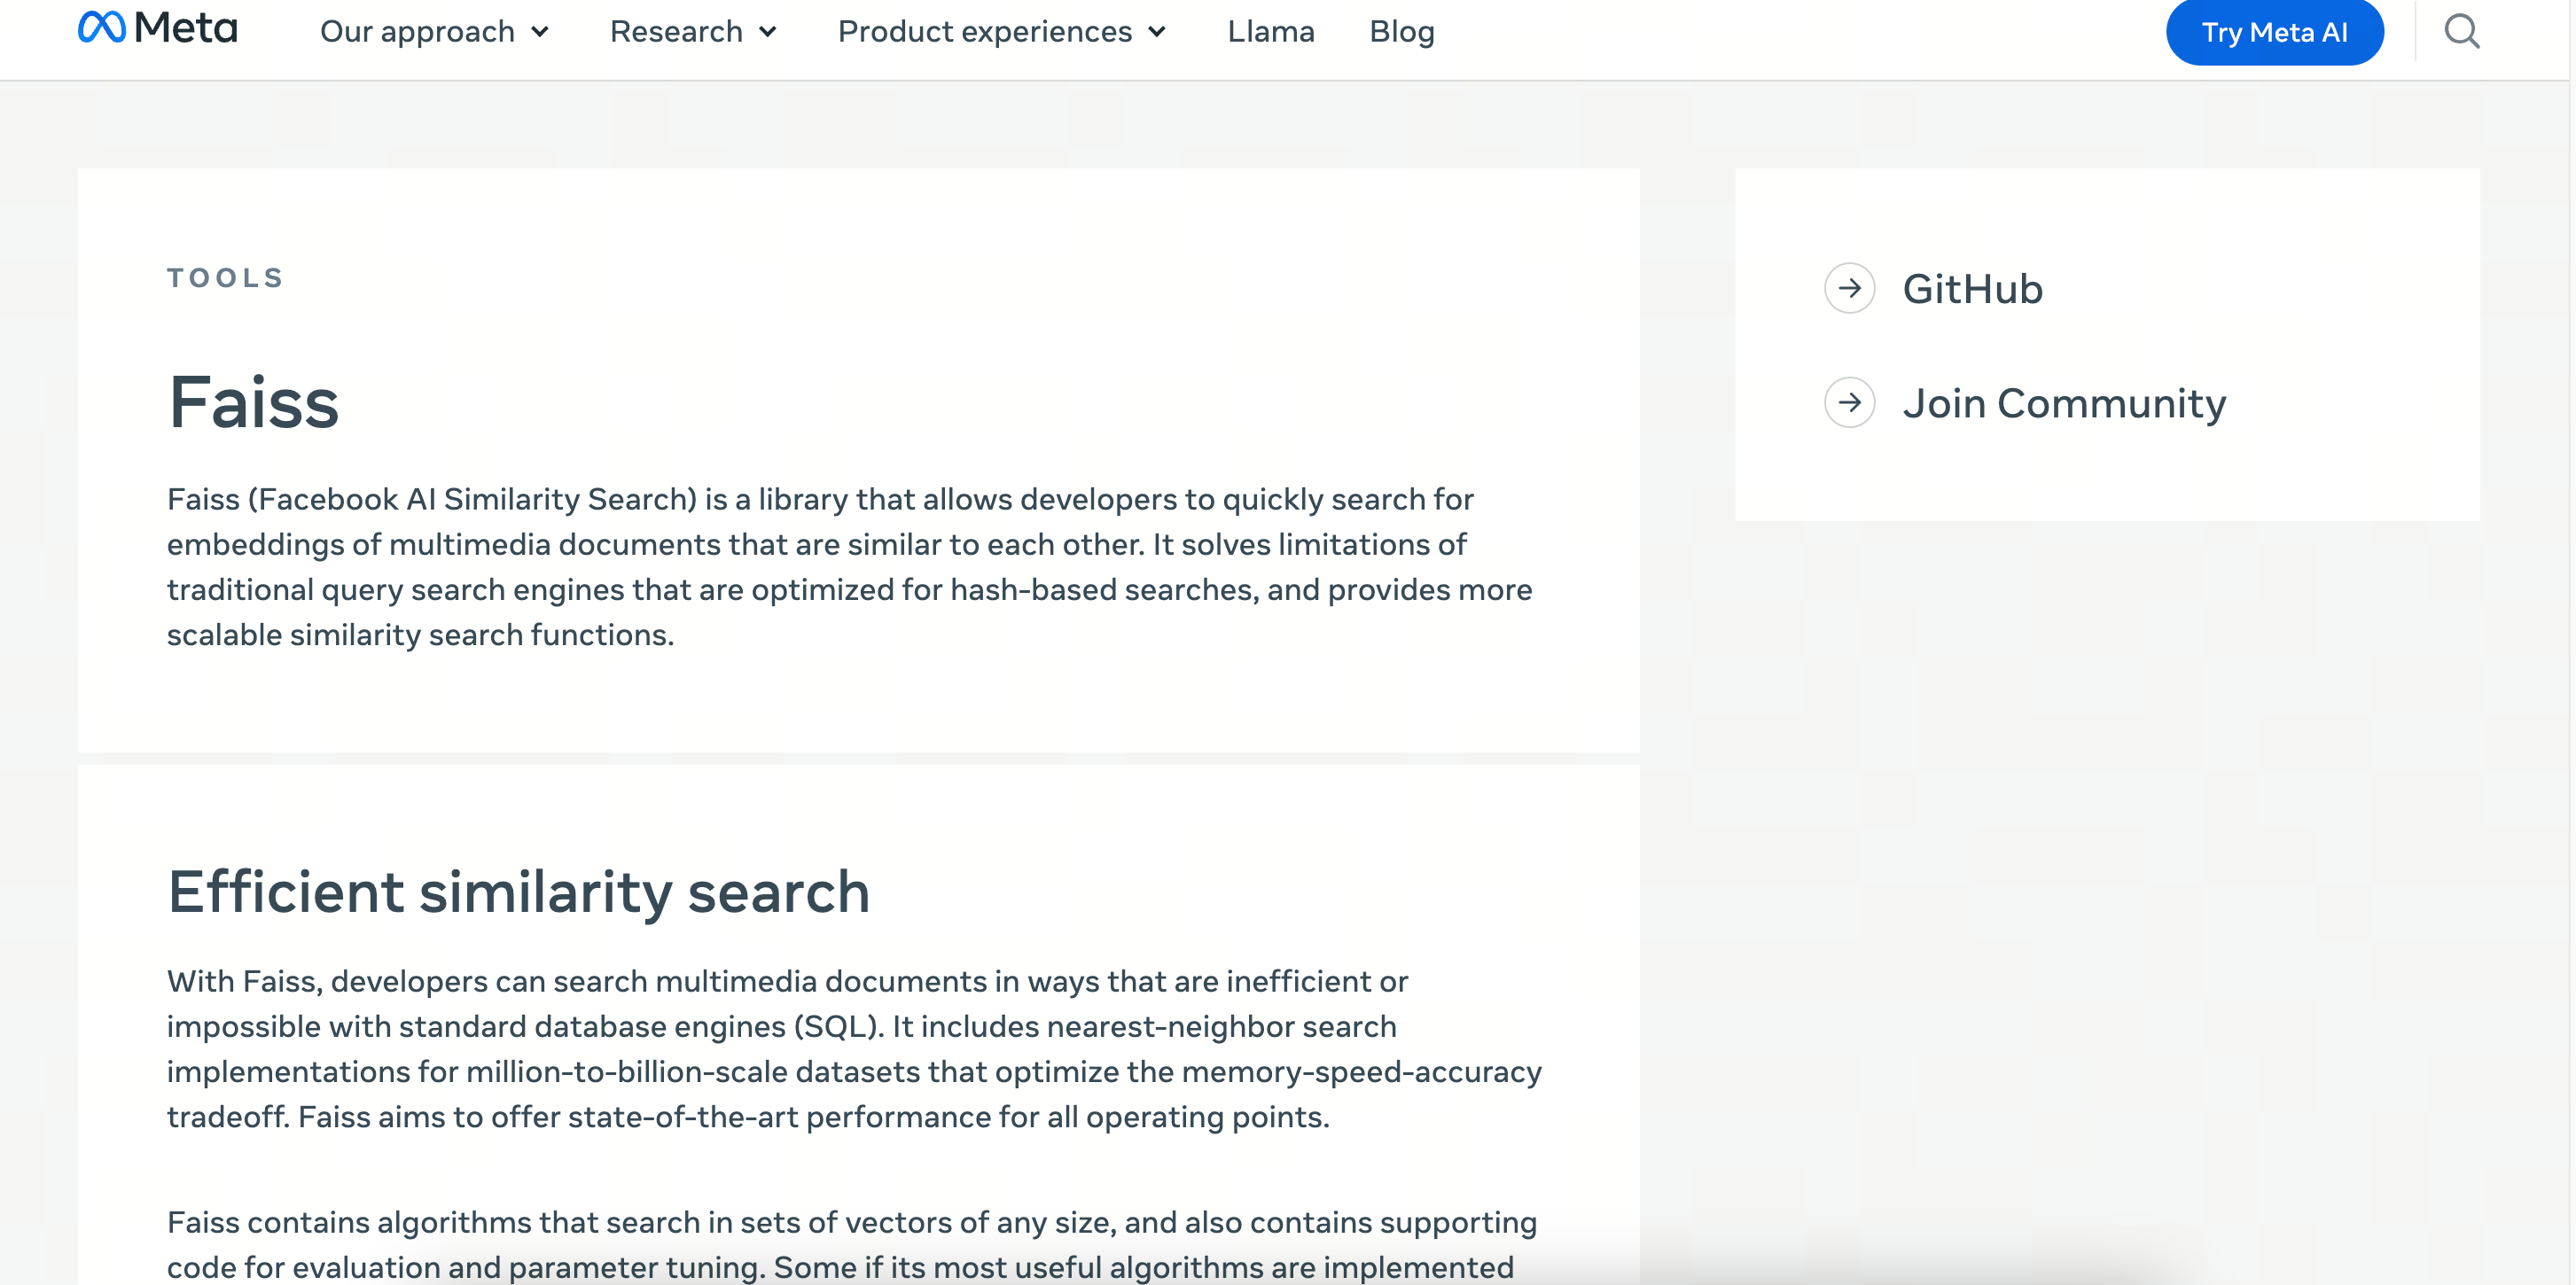
Task: Click the circled arrow beside Join Community
Action: (x=1849, y=403)
